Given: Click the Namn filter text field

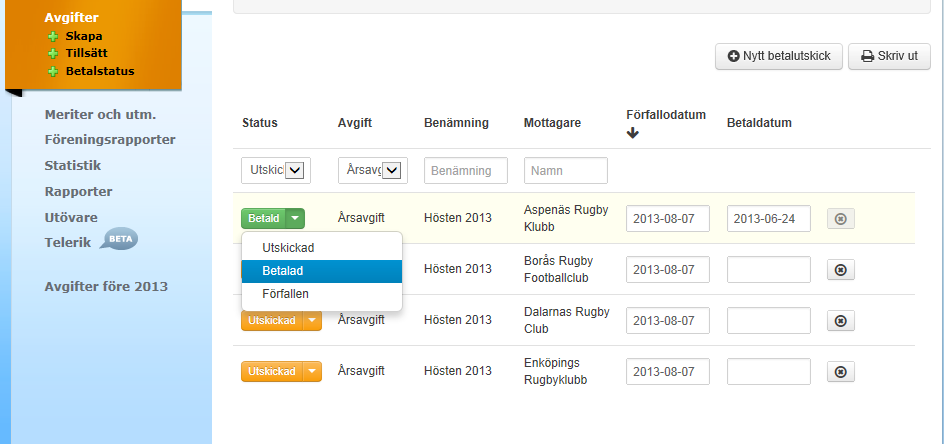Looking at the screenshot, I should [x=566, y=170].
